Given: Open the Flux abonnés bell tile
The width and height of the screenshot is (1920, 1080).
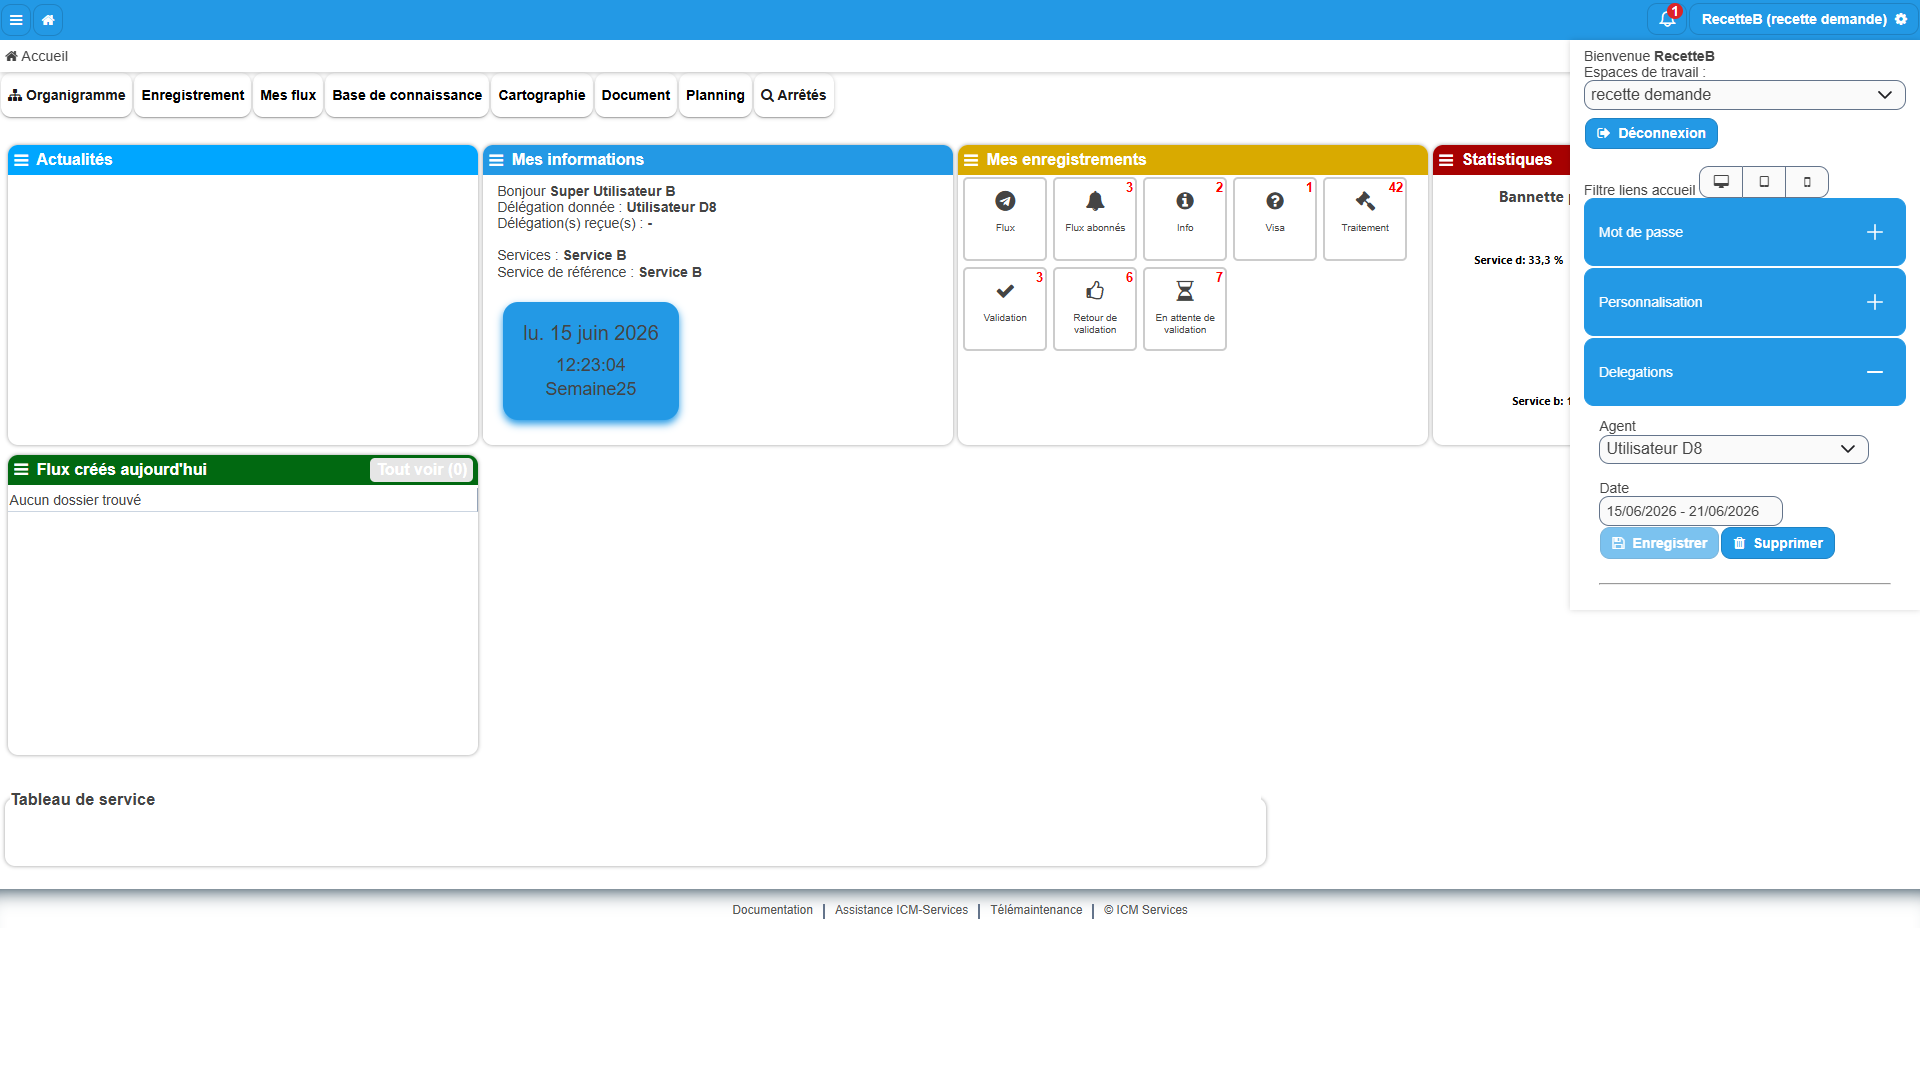Looking at the screenshot, I should [1095, 219].
